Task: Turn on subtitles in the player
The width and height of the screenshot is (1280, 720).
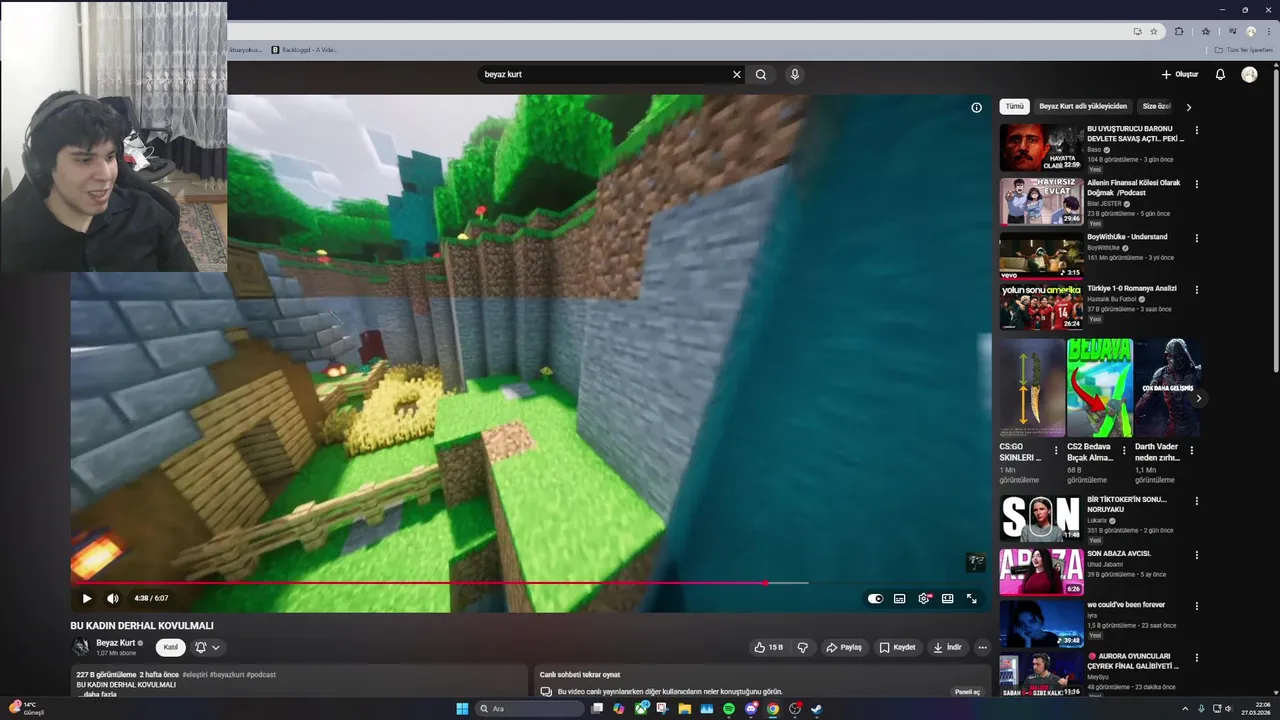Action: click(x=899, y=598)
